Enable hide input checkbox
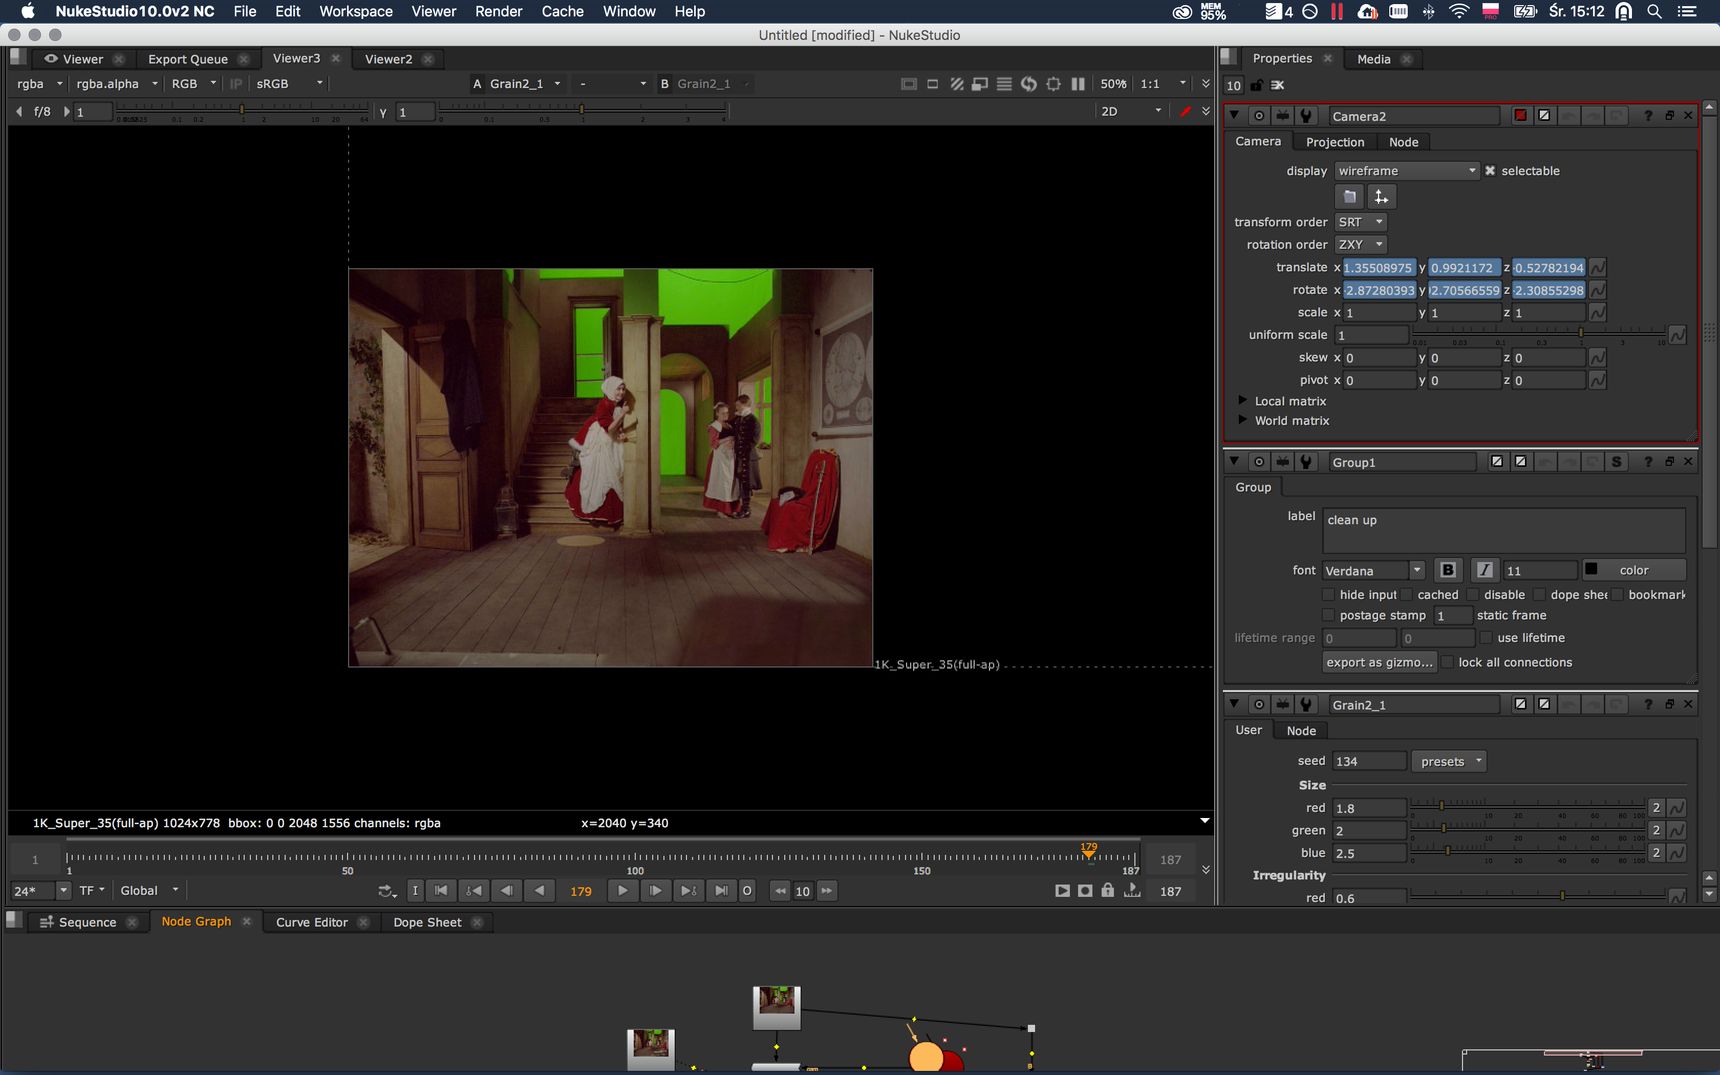The image size is (1720, 1075). (1328, 595)
